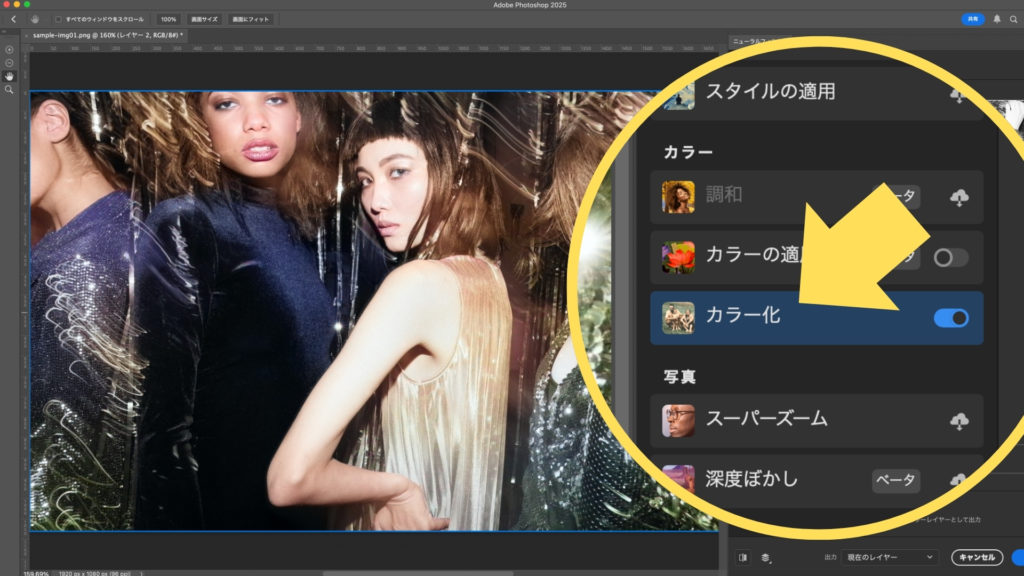This screenshot has width=1024, height=576.
Task: Click the 100% zoom button
Action: tap(168, 19)
